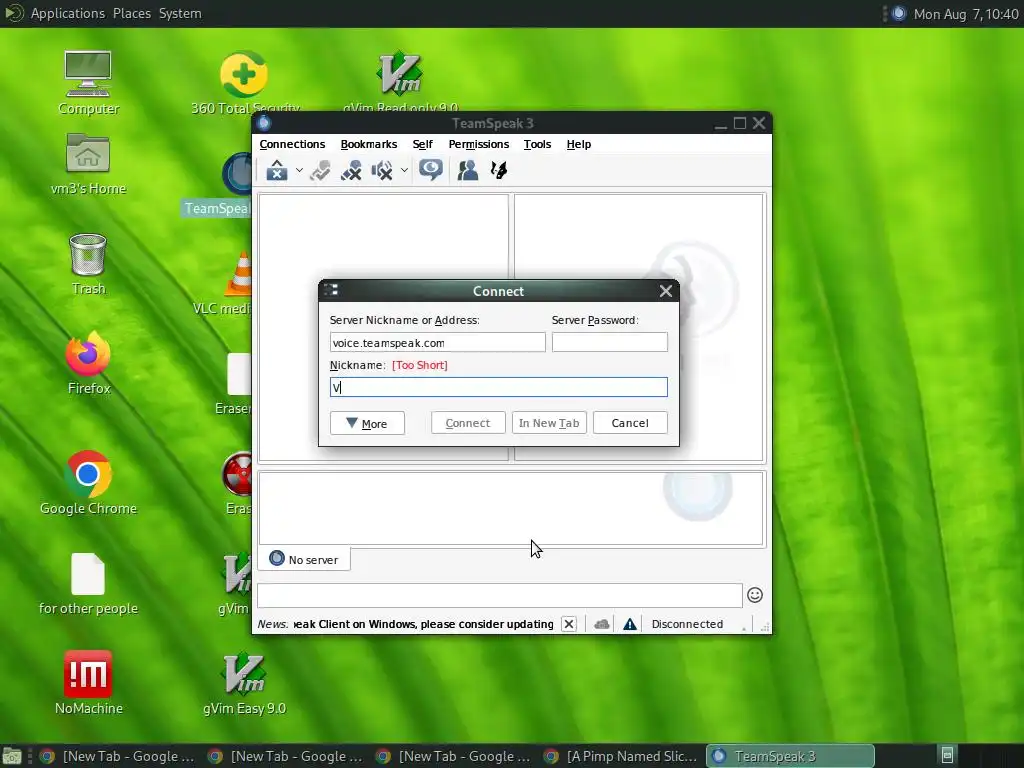
Task: Switch to 'A Pimp Named Slic...' taskbar window
Action: [x=622, y=756]
